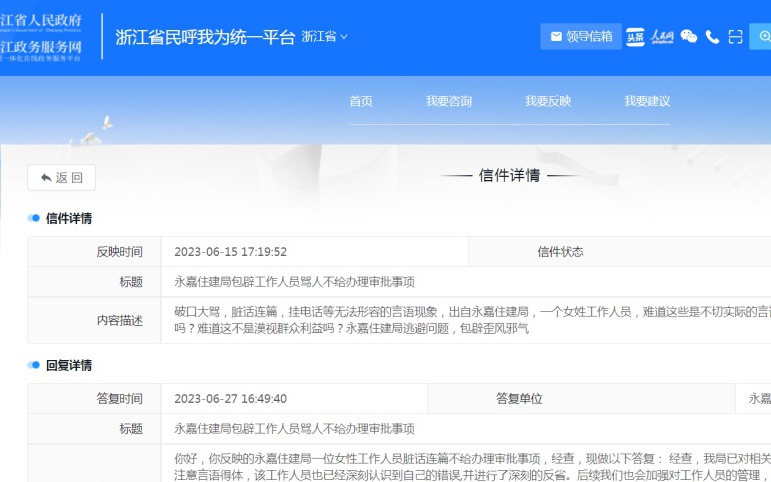Viewport: 771px width, 482px height.
Task: Switch to the 我要建议 navigation item
Action: tap(647, 101)
